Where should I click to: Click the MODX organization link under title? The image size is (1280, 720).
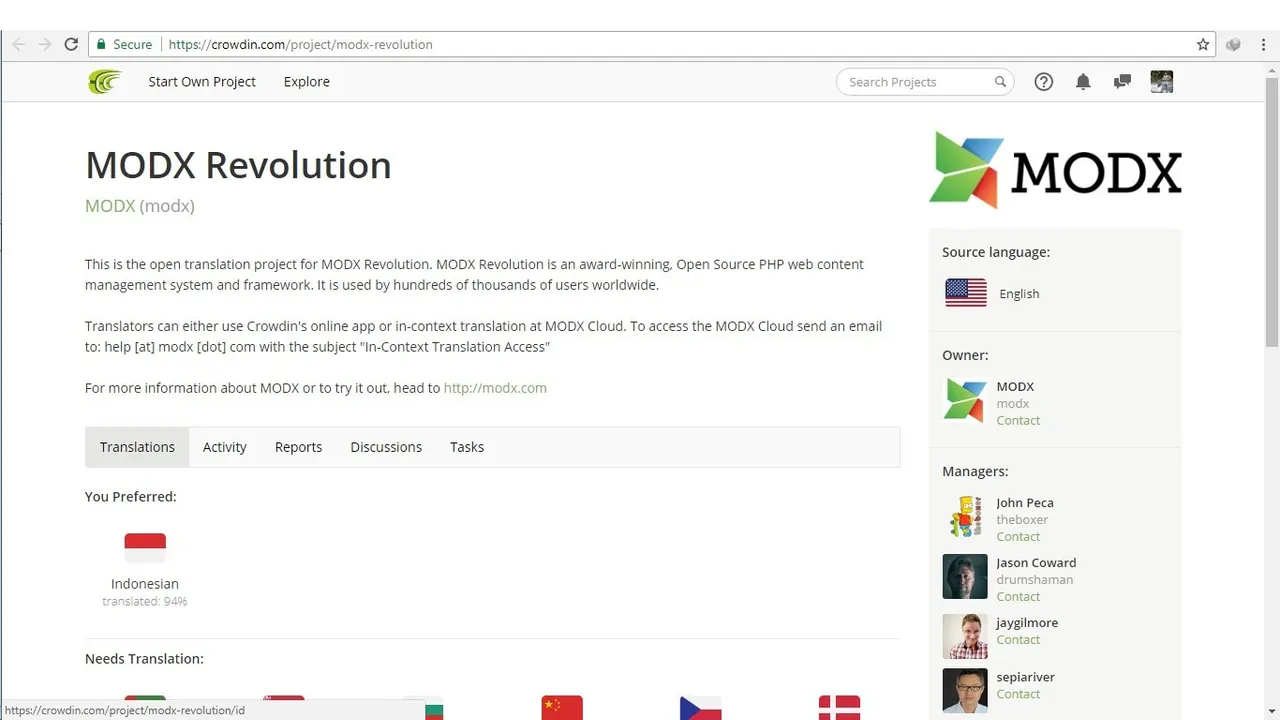(110, 206)
